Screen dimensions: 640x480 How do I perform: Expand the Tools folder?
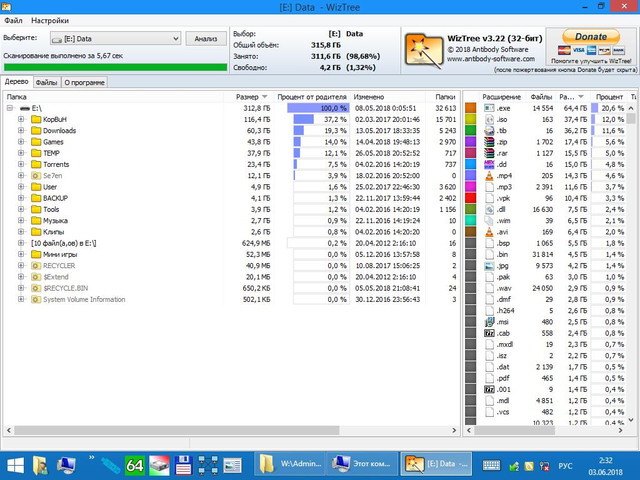point(21,209)
